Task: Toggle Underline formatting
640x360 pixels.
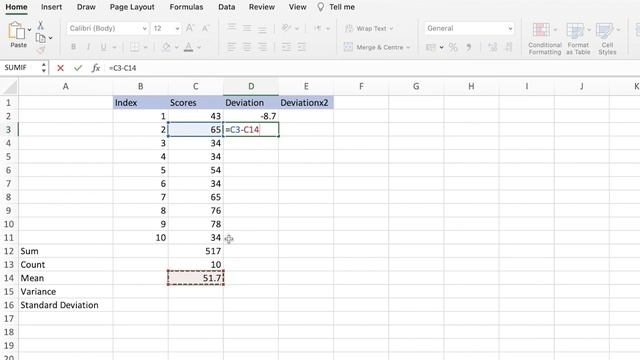Action: [x=104, y=47]
